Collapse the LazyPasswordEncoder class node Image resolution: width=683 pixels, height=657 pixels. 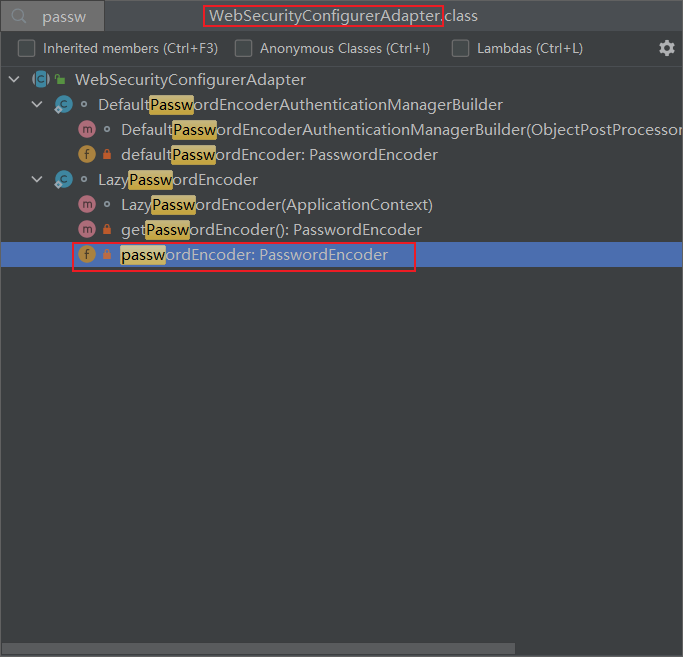[37, 179]
